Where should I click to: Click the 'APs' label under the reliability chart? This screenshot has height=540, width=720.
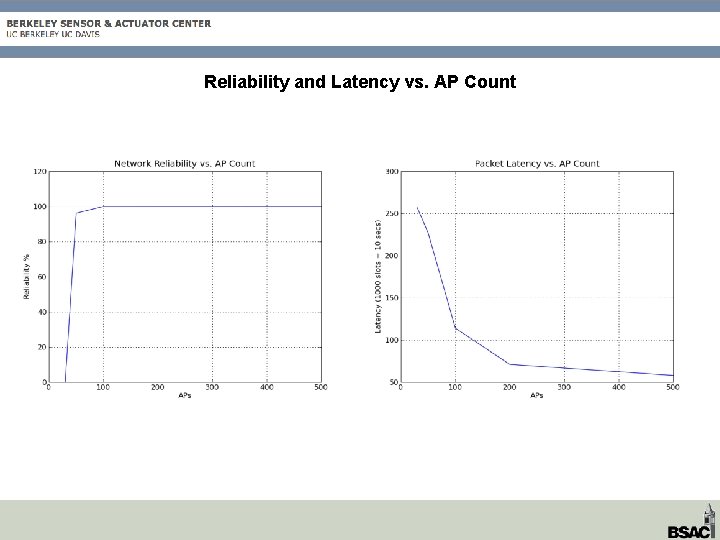(x=185, y=395)
